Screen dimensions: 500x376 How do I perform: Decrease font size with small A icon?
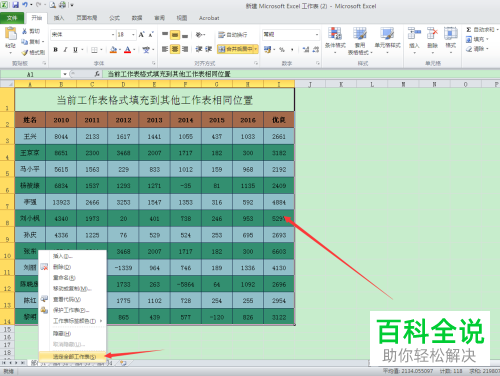coord(151,34)
